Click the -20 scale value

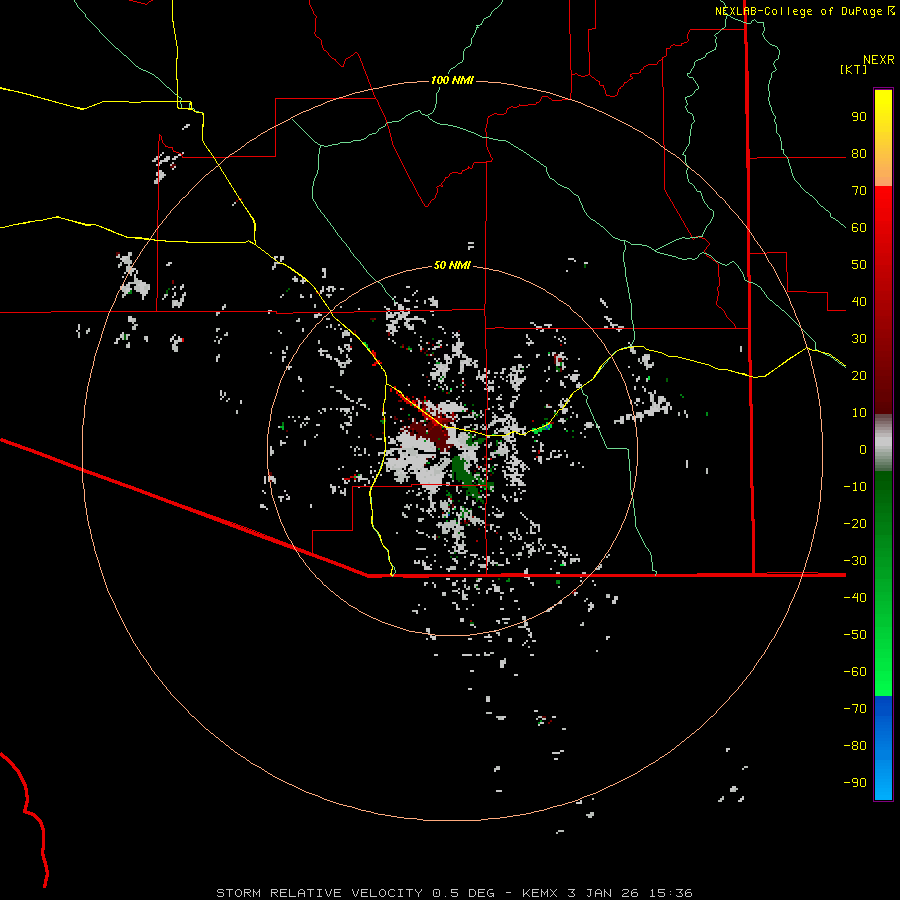click(x=855, y=523)
